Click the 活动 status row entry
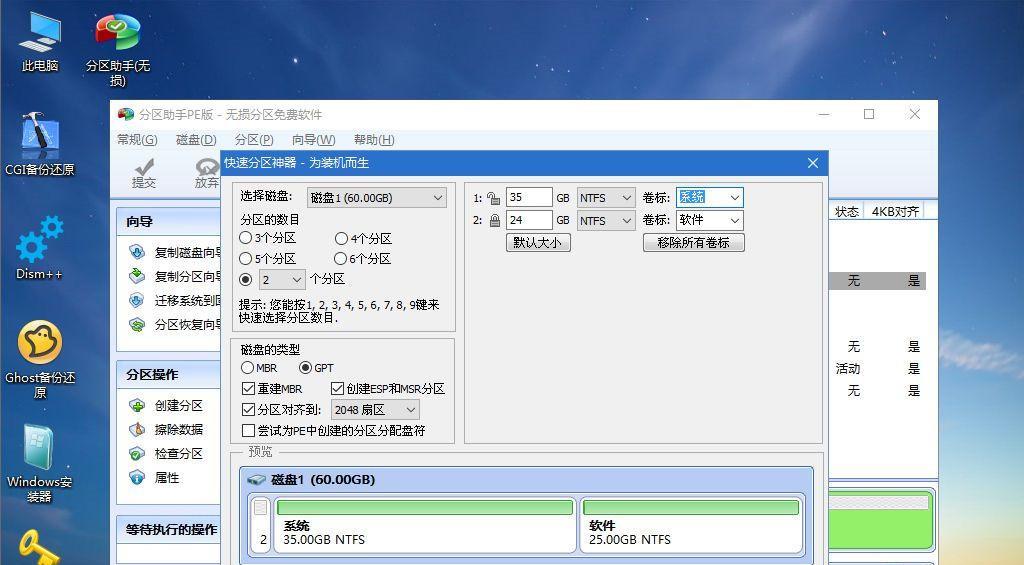1024x565 pixels. 848,369
